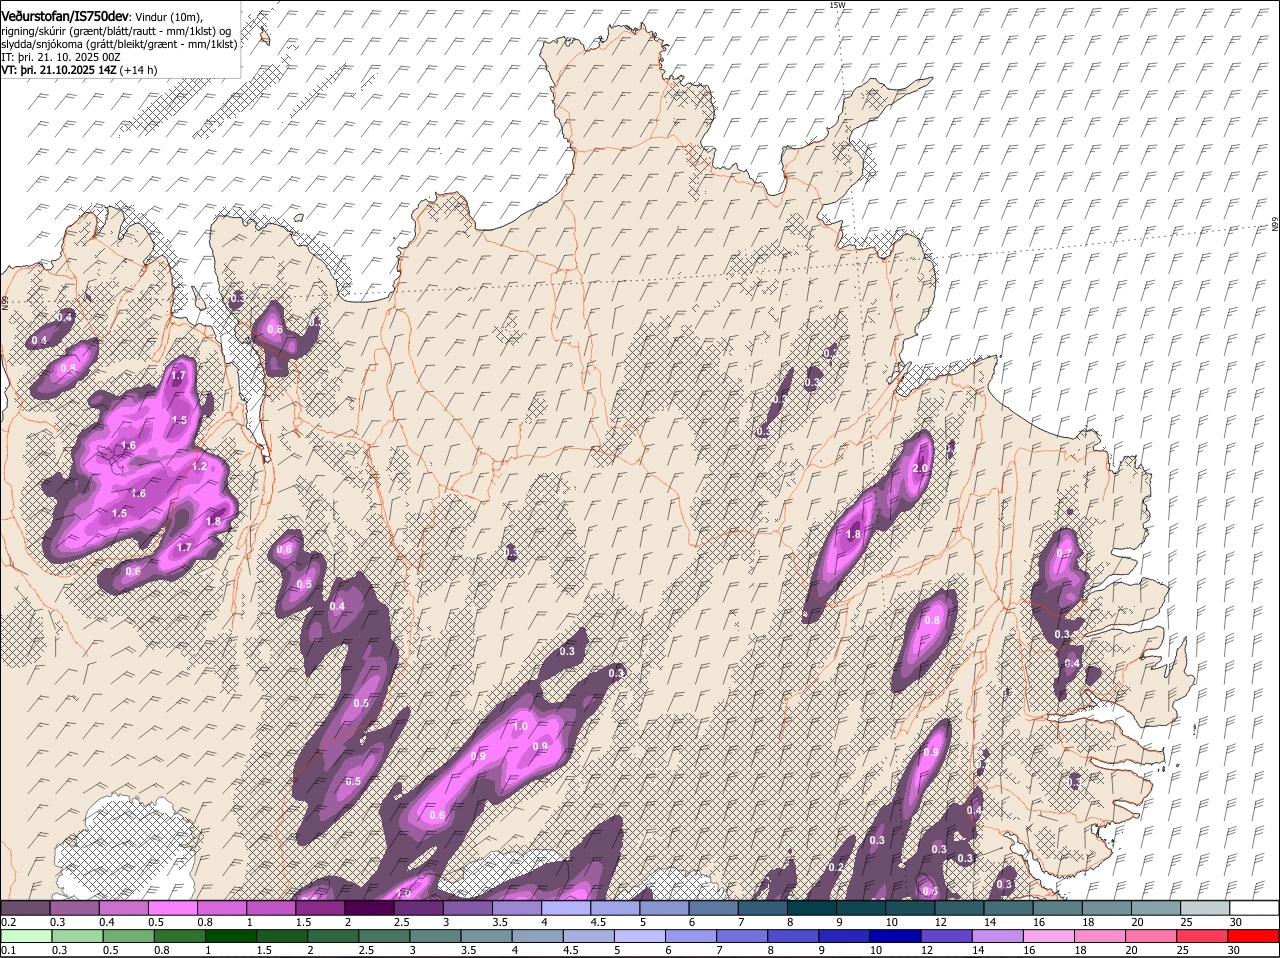Pick the dark teal swatch between 8 and 9 on snow scale

pos(812,908)
